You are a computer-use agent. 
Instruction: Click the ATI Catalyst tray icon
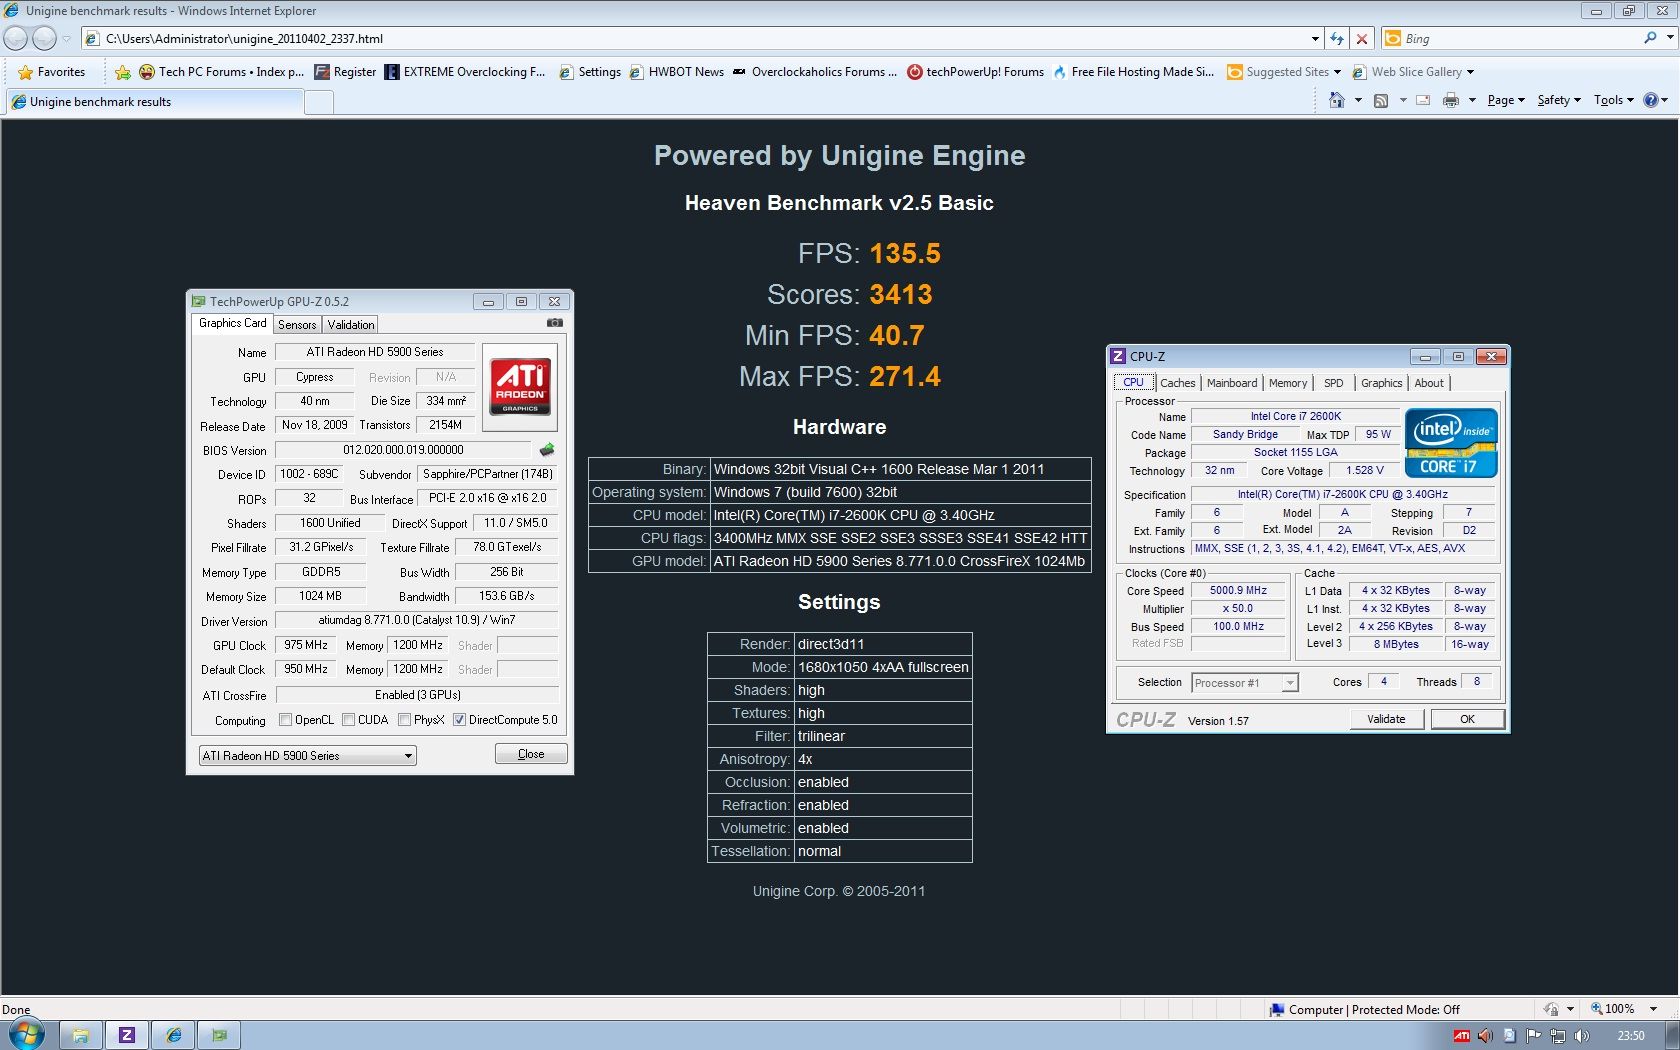tap(1462, 1036)
